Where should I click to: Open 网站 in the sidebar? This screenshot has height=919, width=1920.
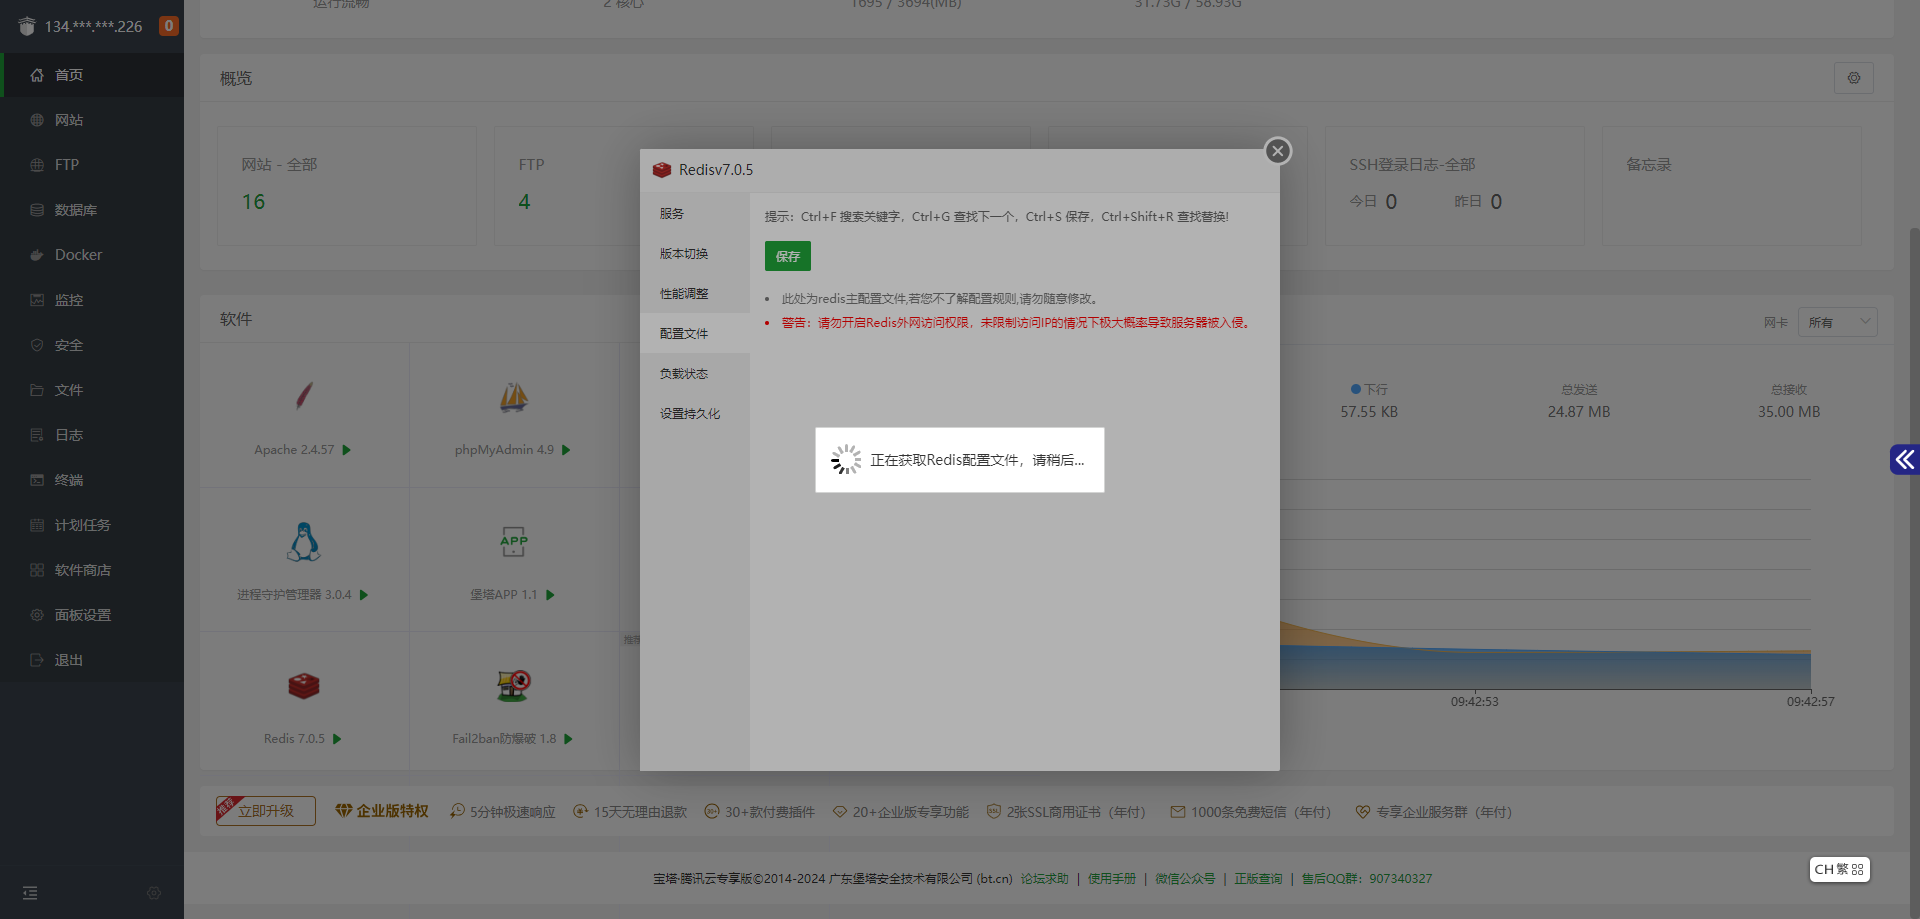92,120
